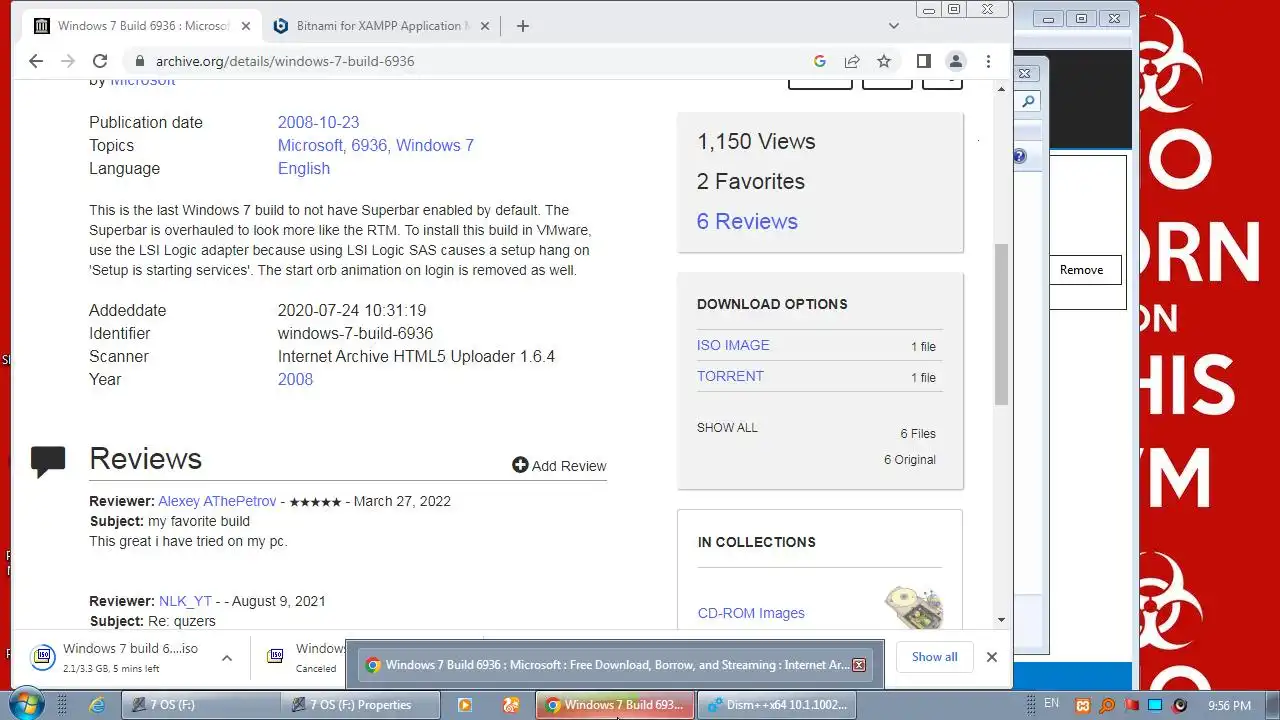Show all downloads
Viewport: 1280px width, 720px height.
pos(934,657)
